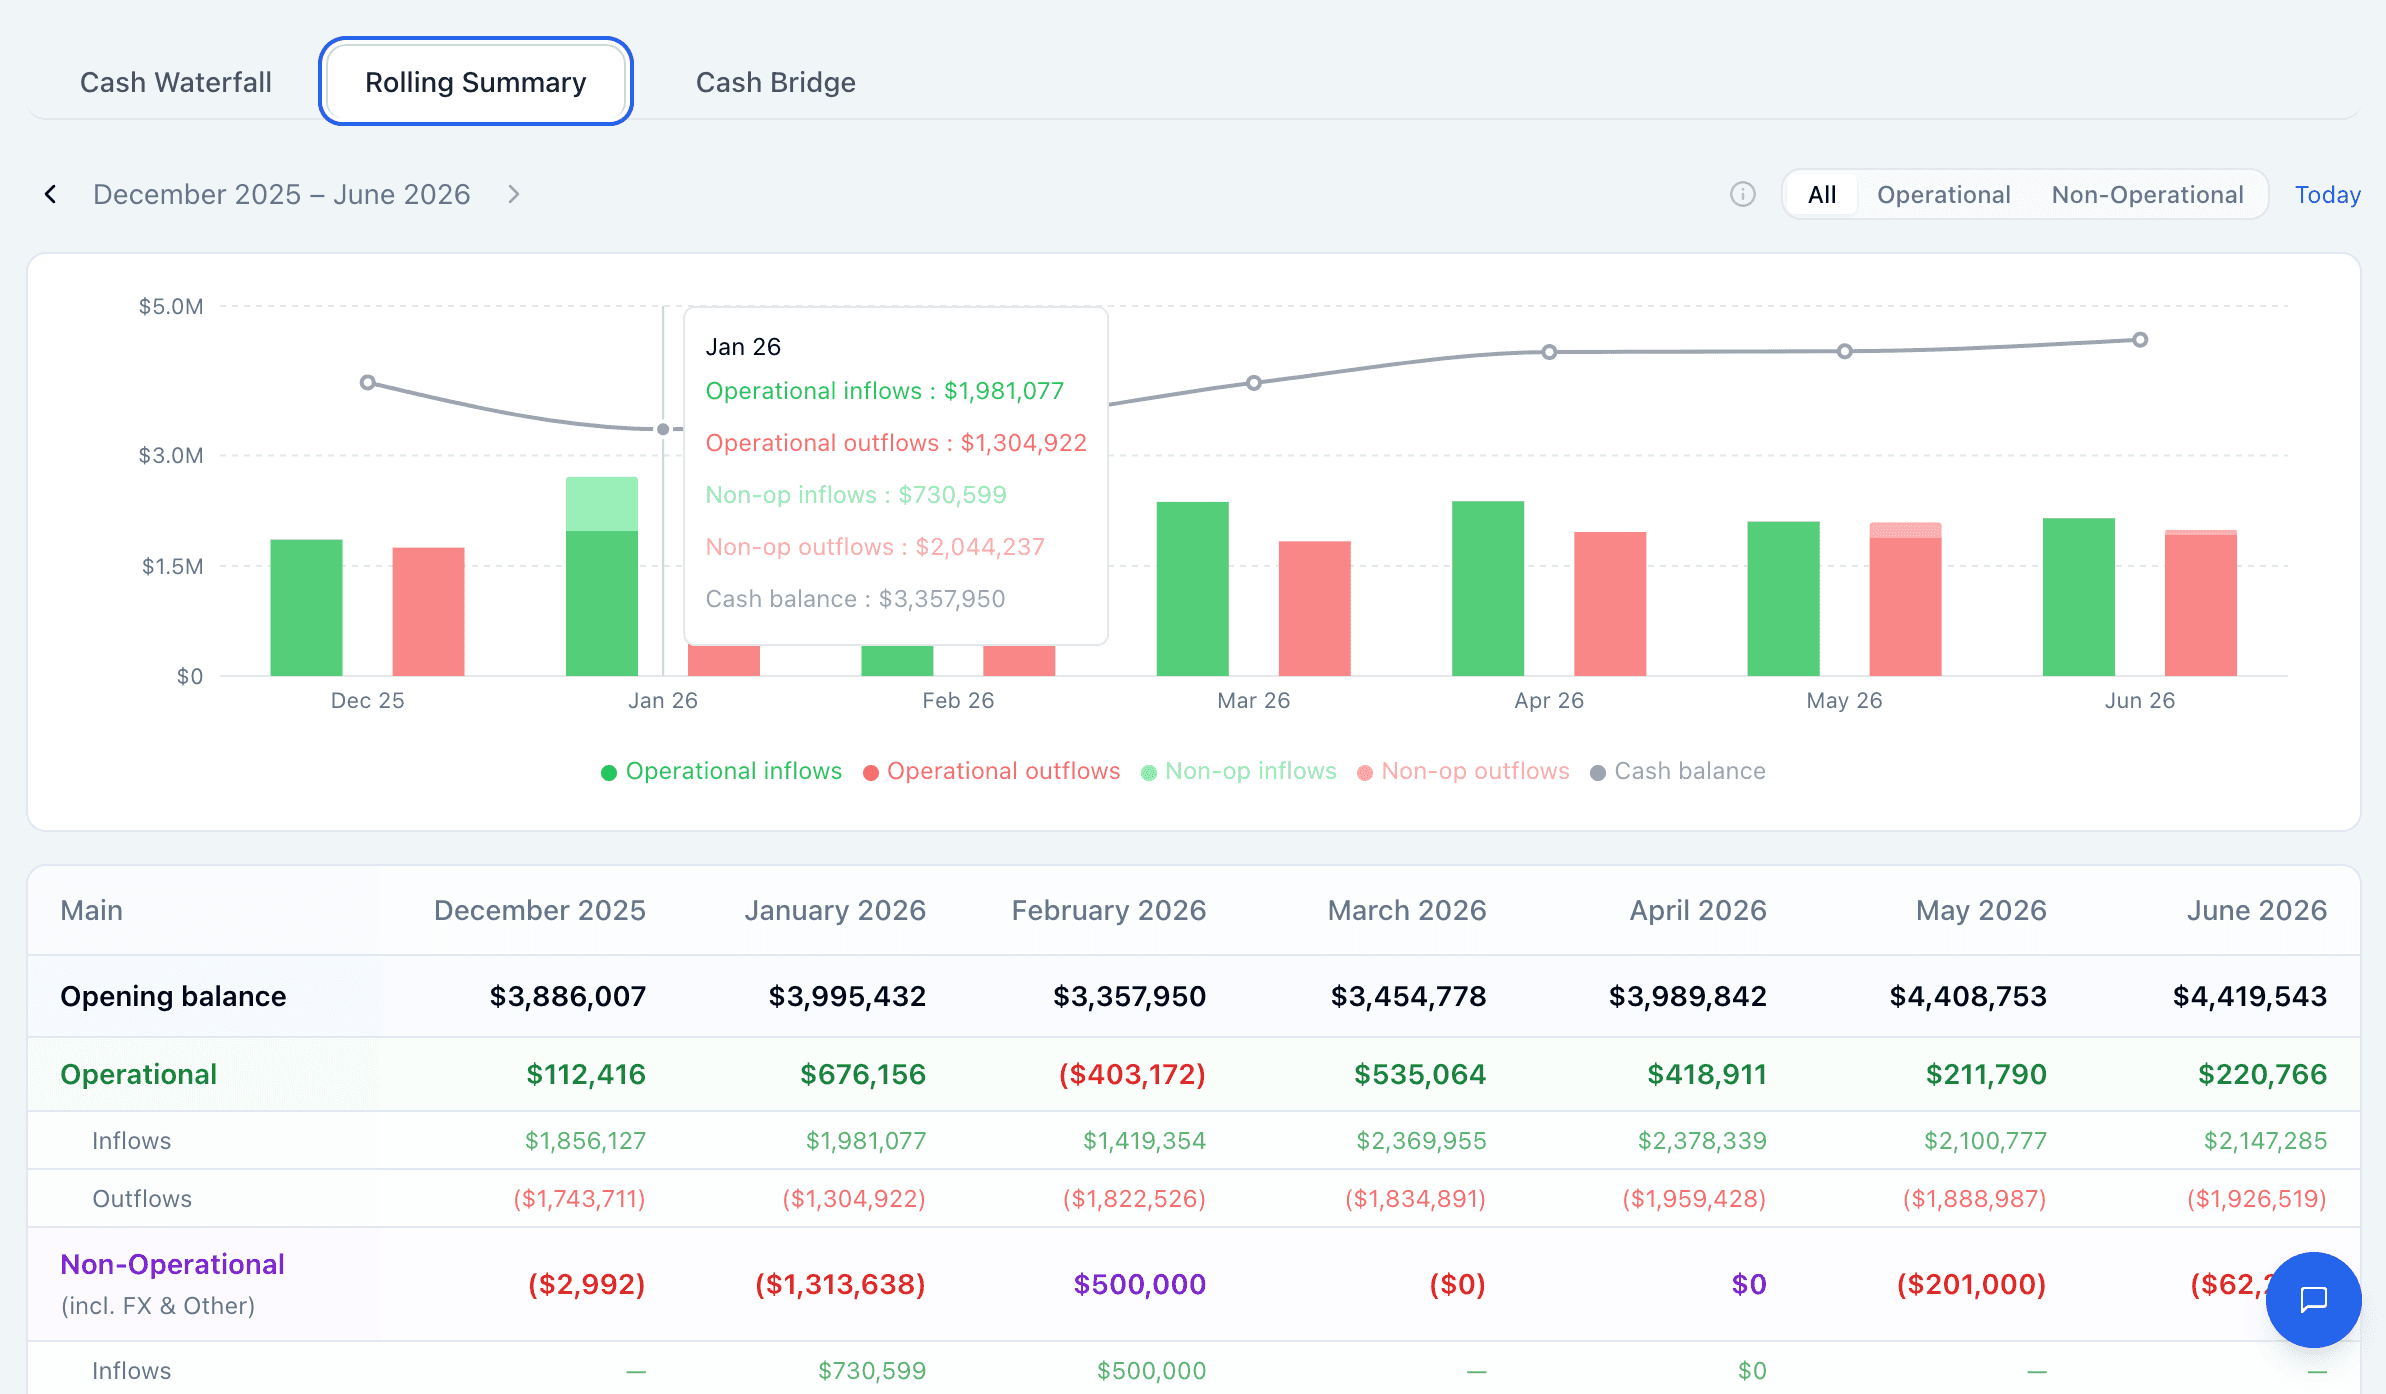Screen dimensions: 2386x1394
Task: Click cash balance point for Apr 26
Action: click(1549, 352)
